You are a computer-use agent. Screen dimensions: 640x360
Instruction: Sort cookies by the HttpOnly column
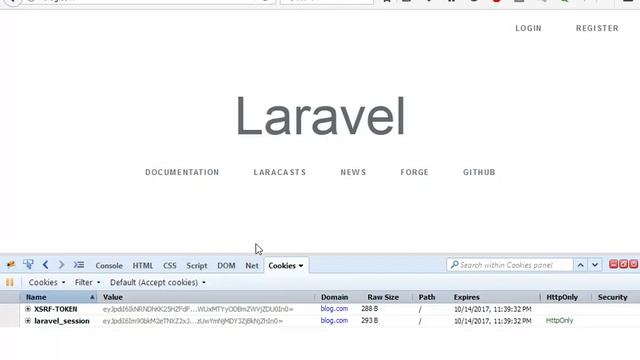click(566, 297)
